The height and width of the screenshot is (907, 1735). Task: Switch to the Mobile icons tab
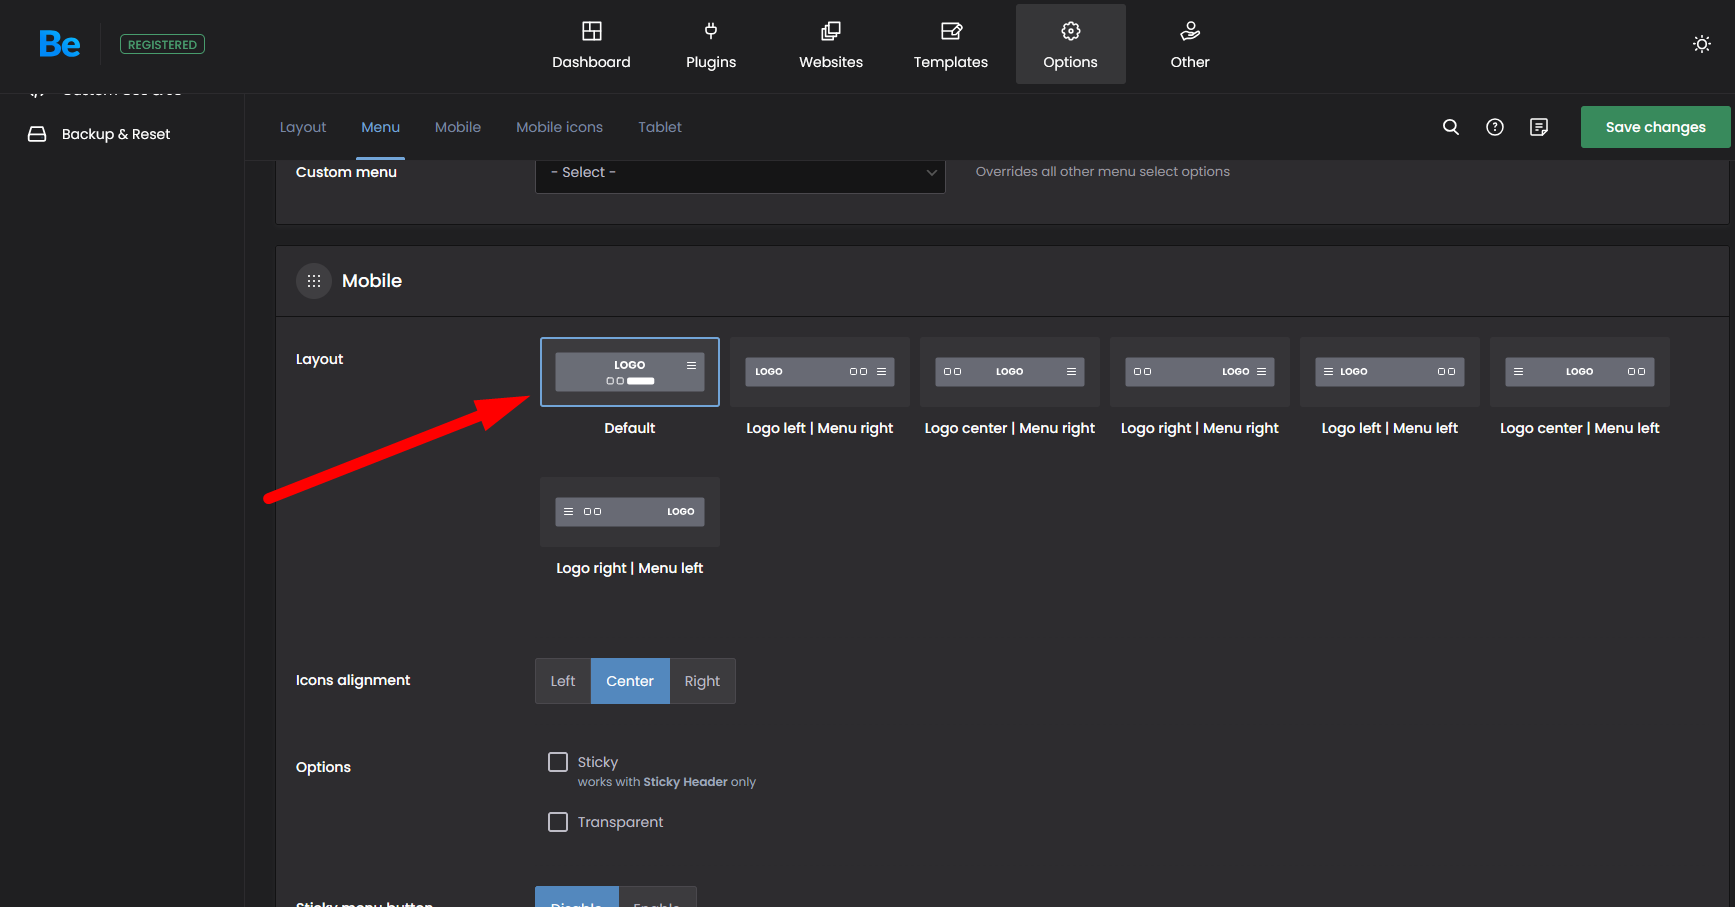point(559,127)
